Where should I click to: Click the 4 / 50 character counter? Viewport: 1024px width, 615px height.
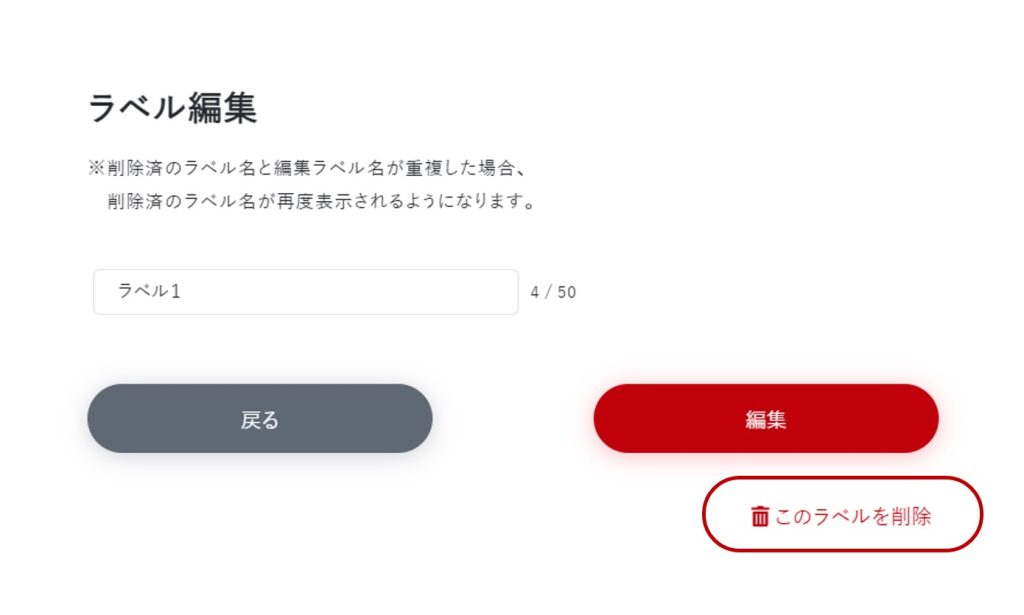click(553, 292)
